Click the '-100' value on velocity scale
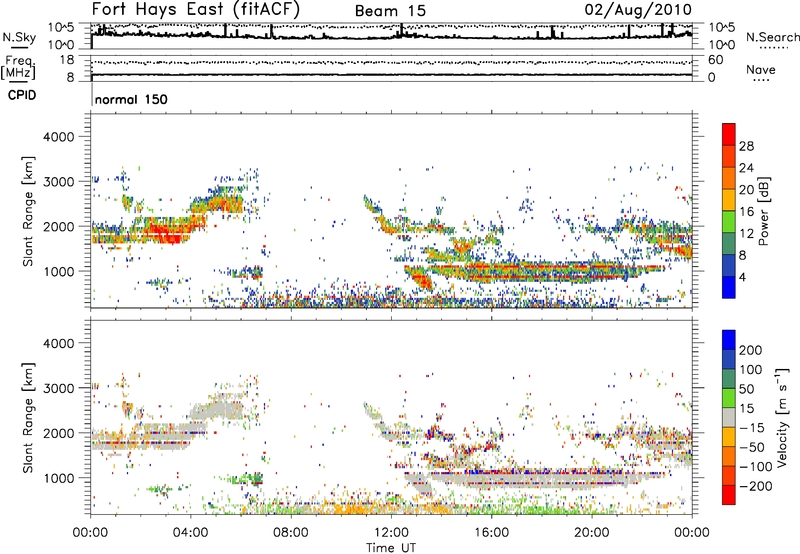 click(x=756, y=467)
